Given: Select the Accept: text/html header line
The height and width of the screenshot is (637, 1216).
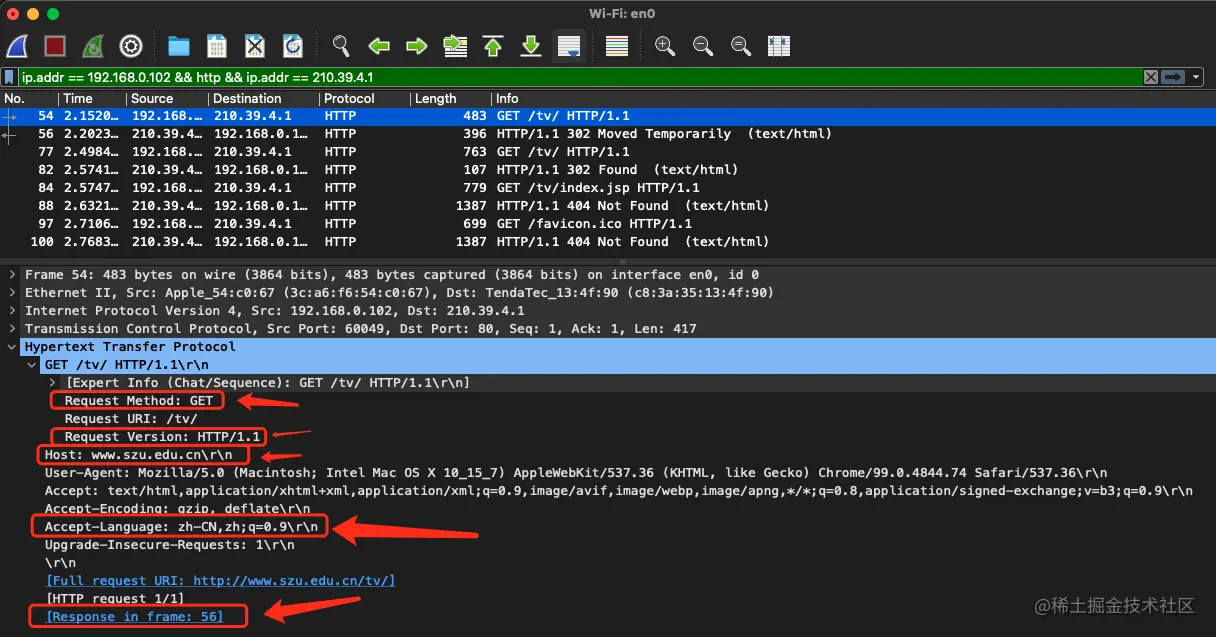Looking at the screenshot, I should [x=619, y=491].
